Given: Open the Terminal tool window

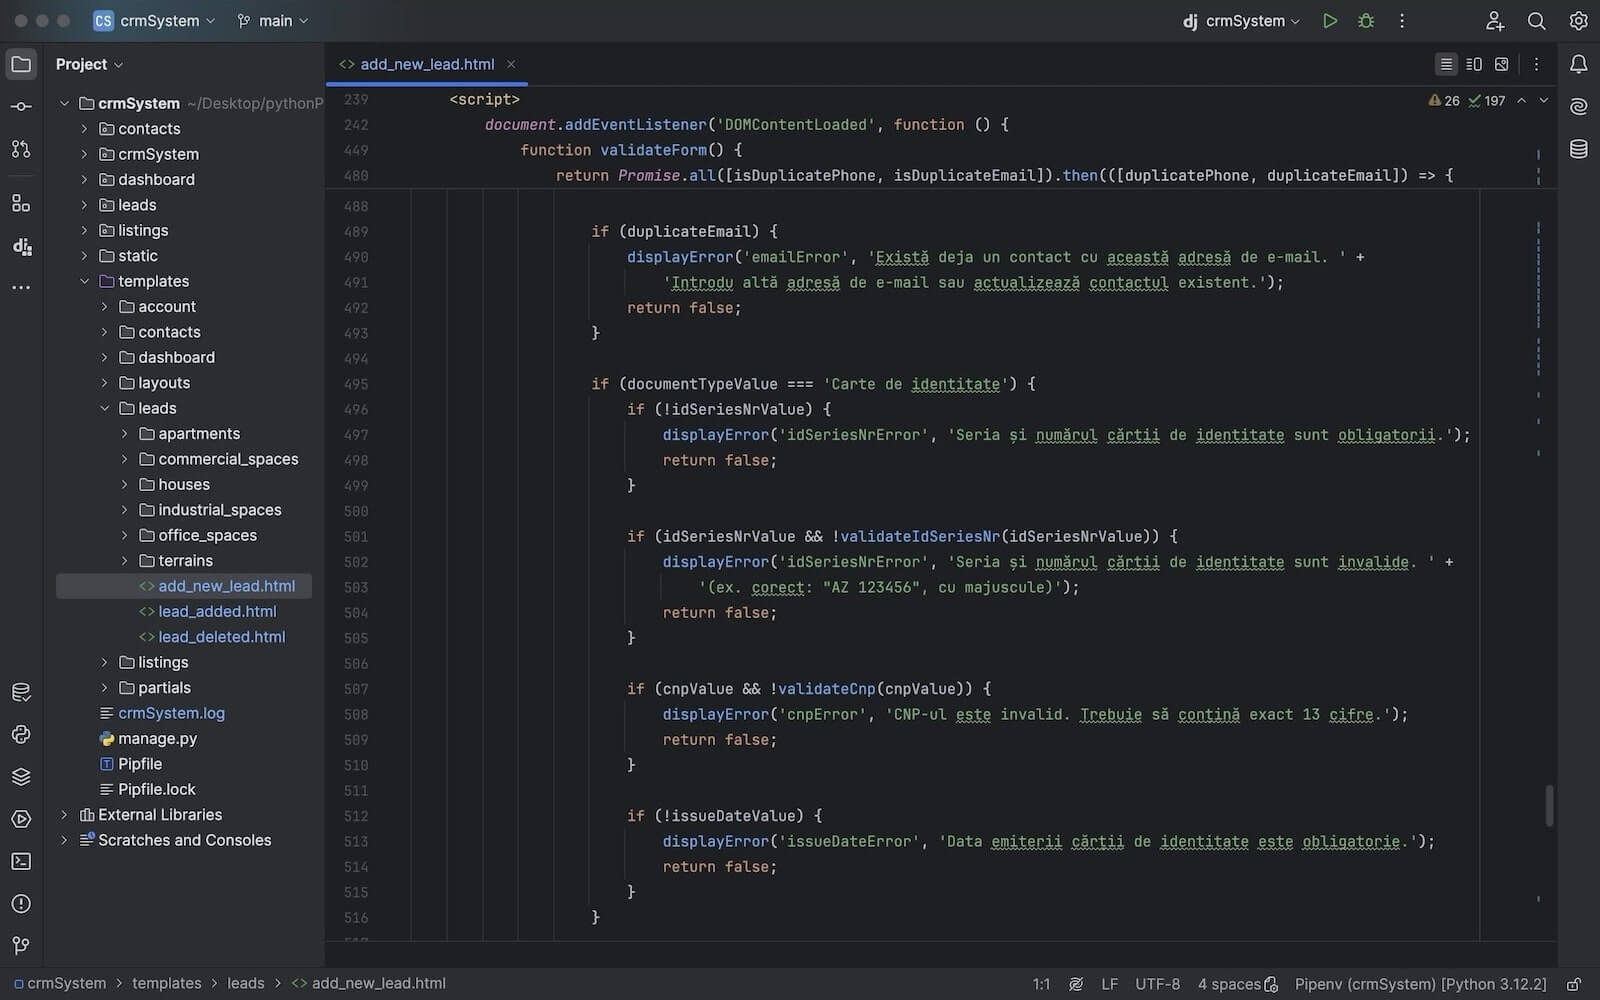Looking at the screenshot, I should (21, 861).
